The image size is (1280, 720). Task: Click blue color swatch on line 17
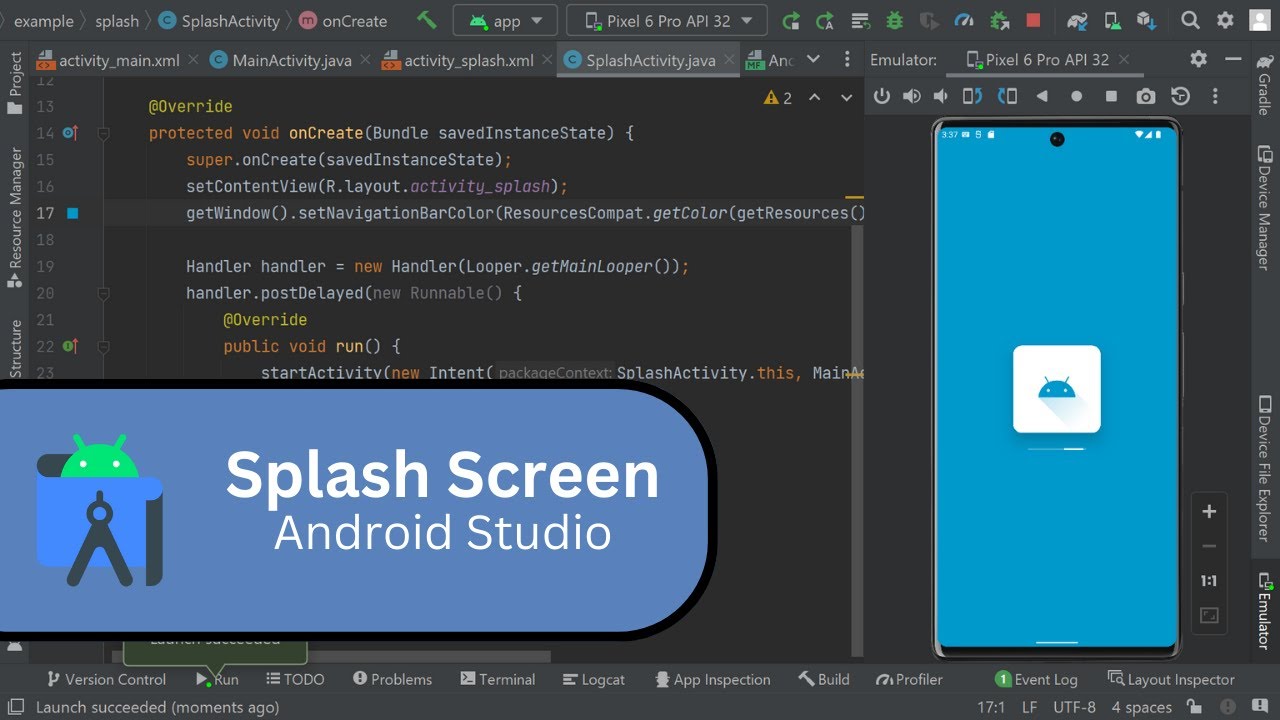[72, 213]
